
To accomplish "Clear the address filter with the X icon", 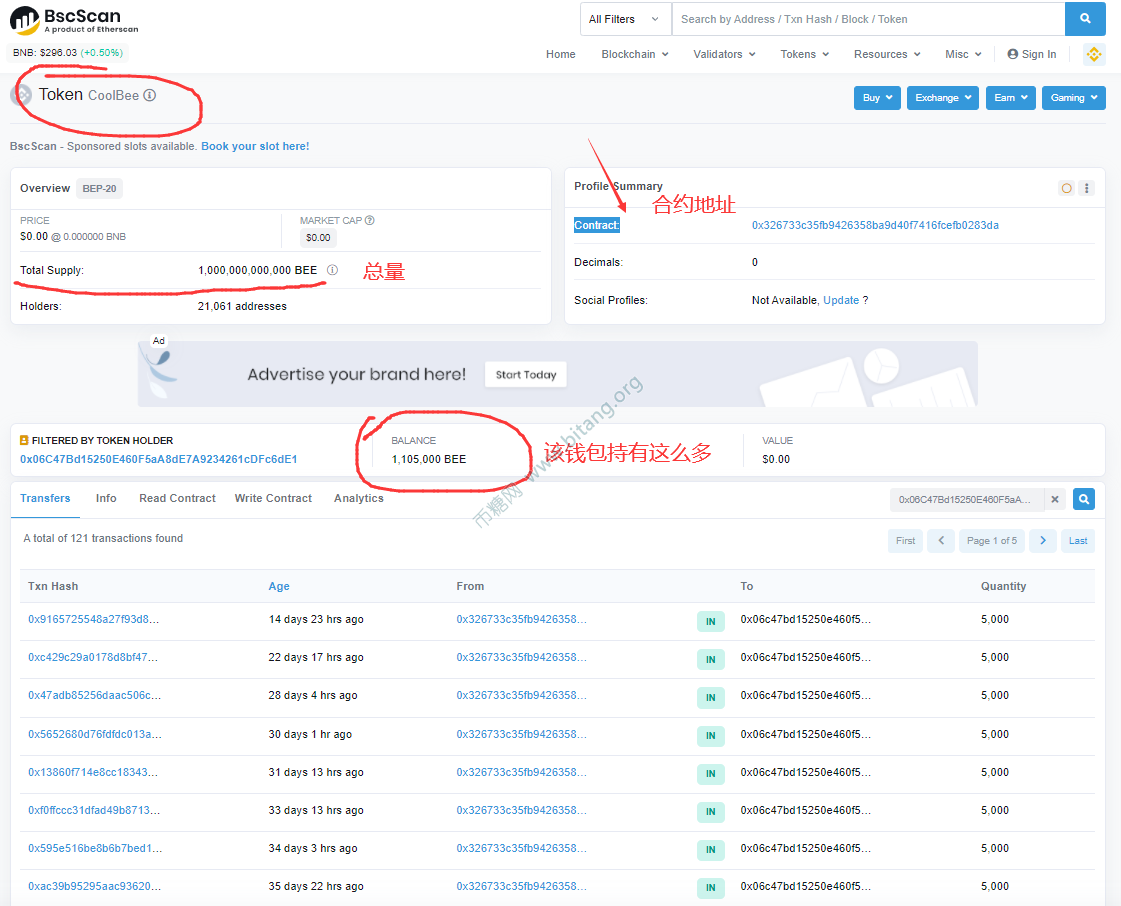I will point(1055,499).
